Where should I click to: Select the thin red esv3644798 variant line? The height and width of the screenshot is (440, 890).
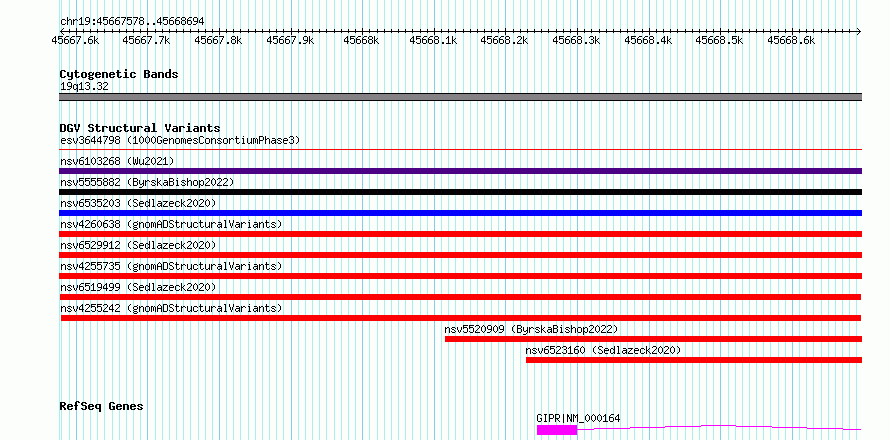460,149
